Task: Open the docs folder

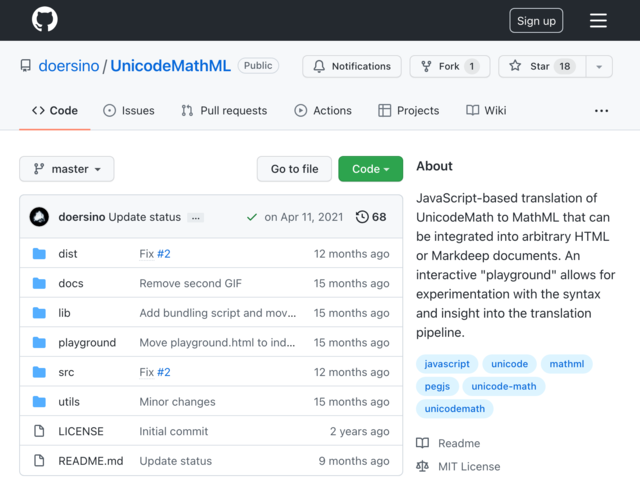Action: (71, 283)
